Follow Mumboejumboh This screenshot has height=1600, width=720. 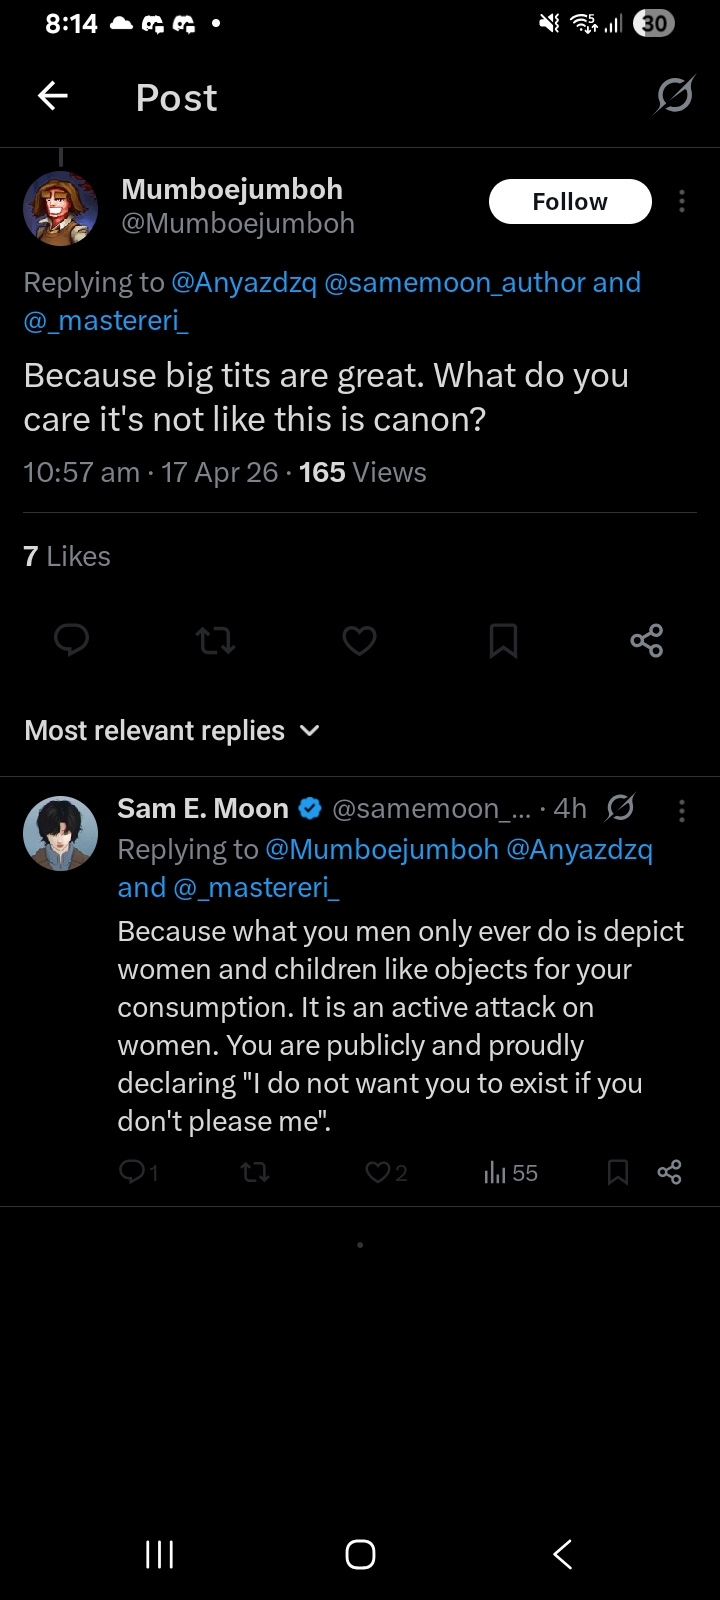[x=570, y=202]
